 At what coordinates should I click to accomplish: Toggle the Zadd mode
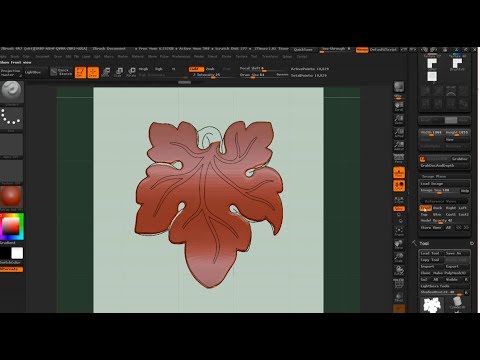point(196,69)
